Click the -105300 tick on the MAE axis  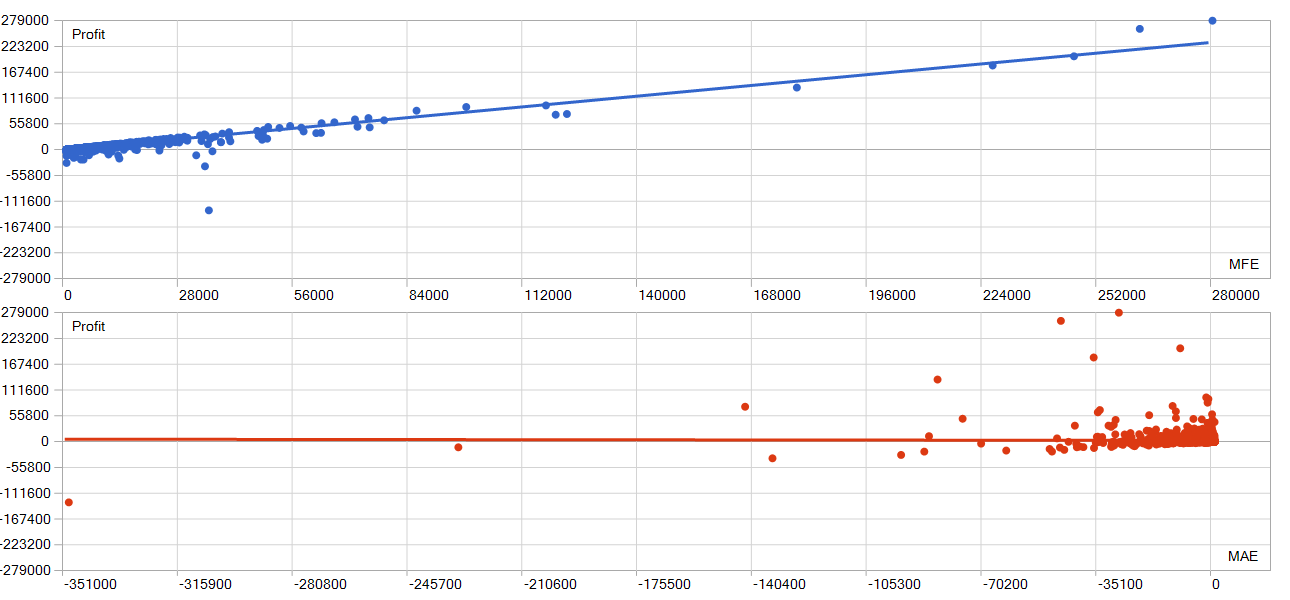tap(895, 584)
